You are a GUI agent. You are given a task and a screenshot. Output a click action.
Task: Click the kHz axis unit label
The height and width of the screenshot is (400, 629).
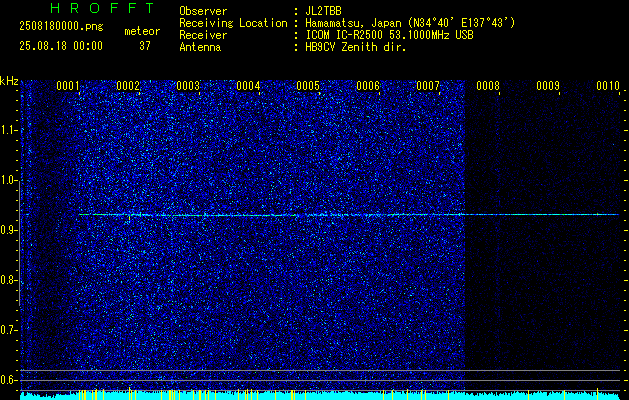9,81
